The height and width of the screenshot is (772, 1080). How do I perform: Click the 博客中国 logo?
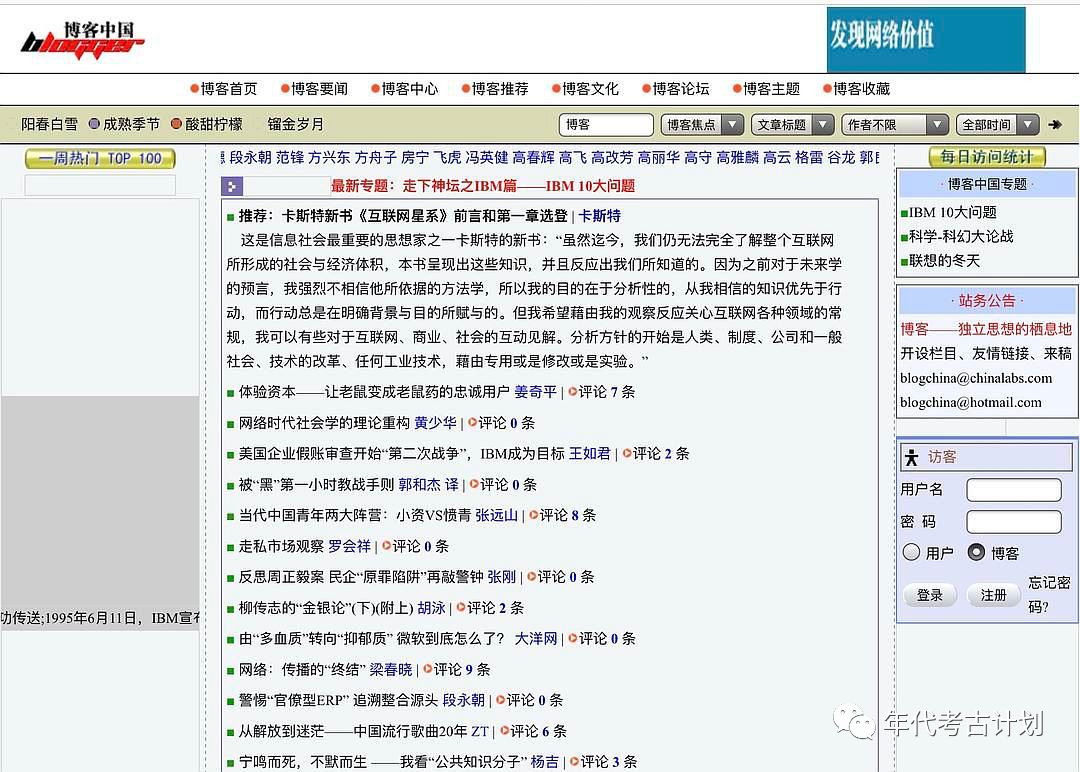[84, 39]
